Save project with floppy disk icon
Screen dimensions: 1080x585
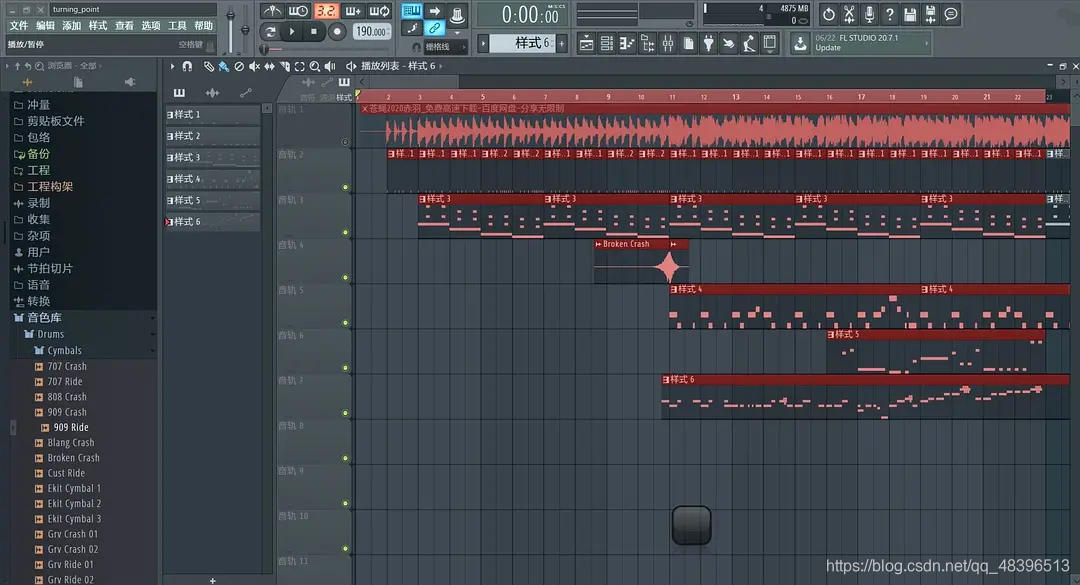coord(910,14)
